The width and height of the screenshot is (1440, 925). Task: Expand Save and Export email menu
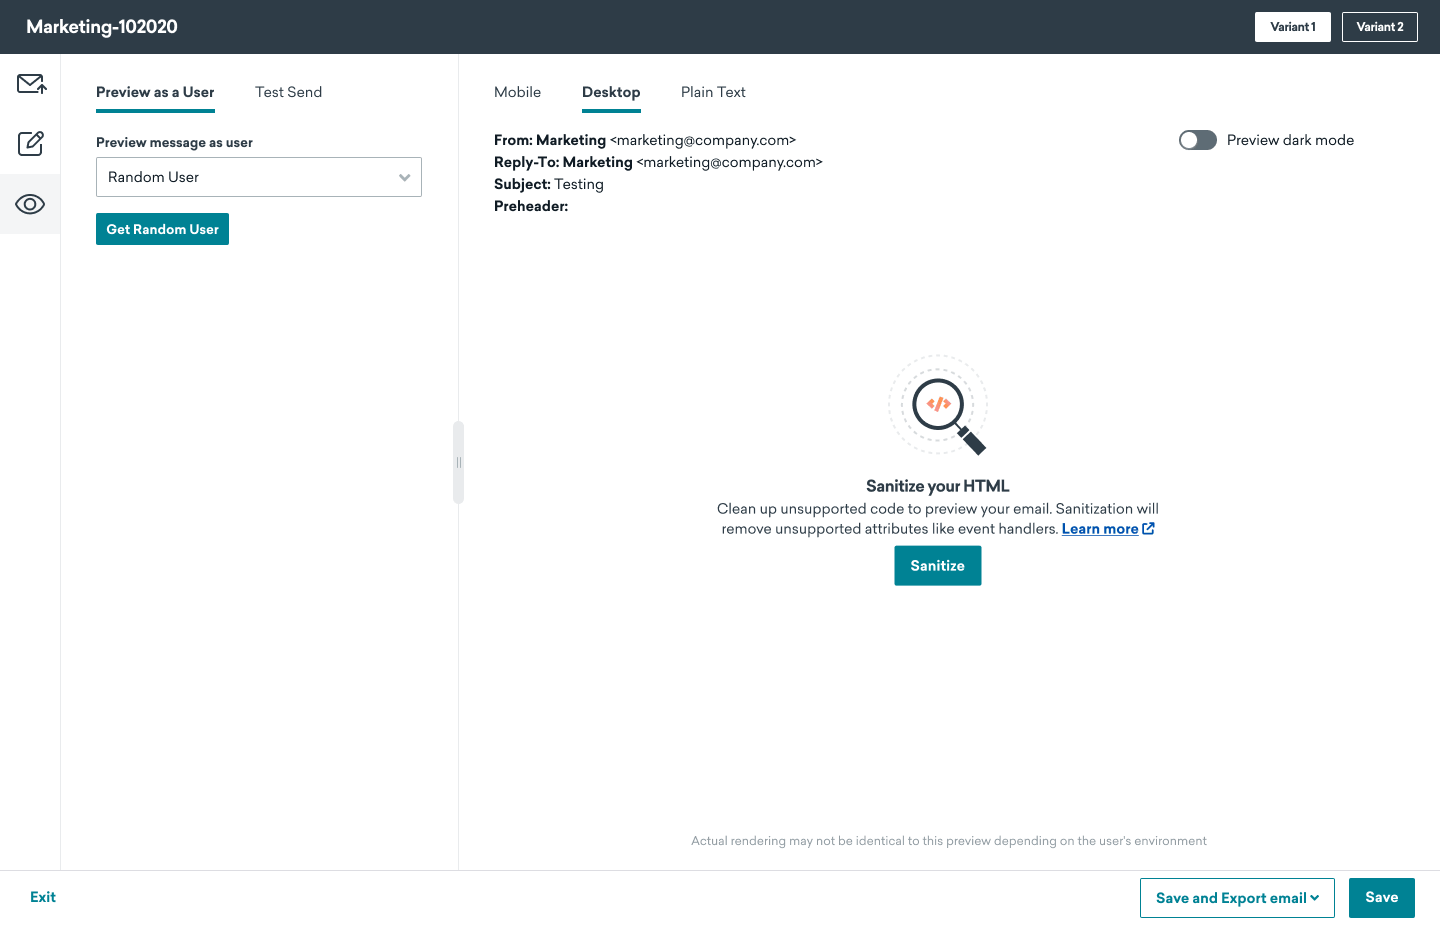pos(1237,898)
